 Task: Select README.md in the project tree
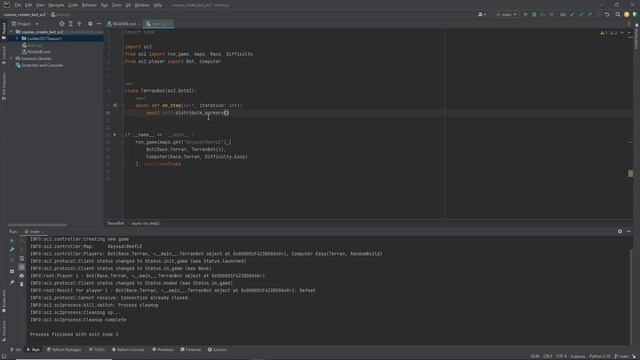point(39,52)
